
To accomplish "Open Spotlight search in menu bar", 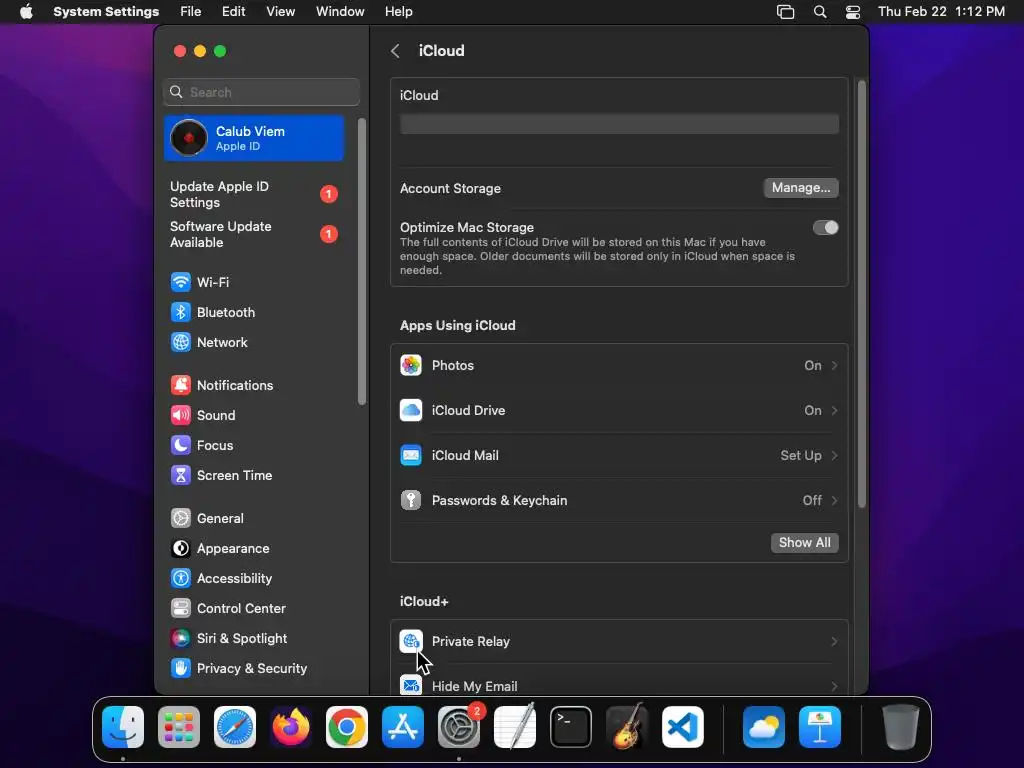I will (x=820, y=12).
